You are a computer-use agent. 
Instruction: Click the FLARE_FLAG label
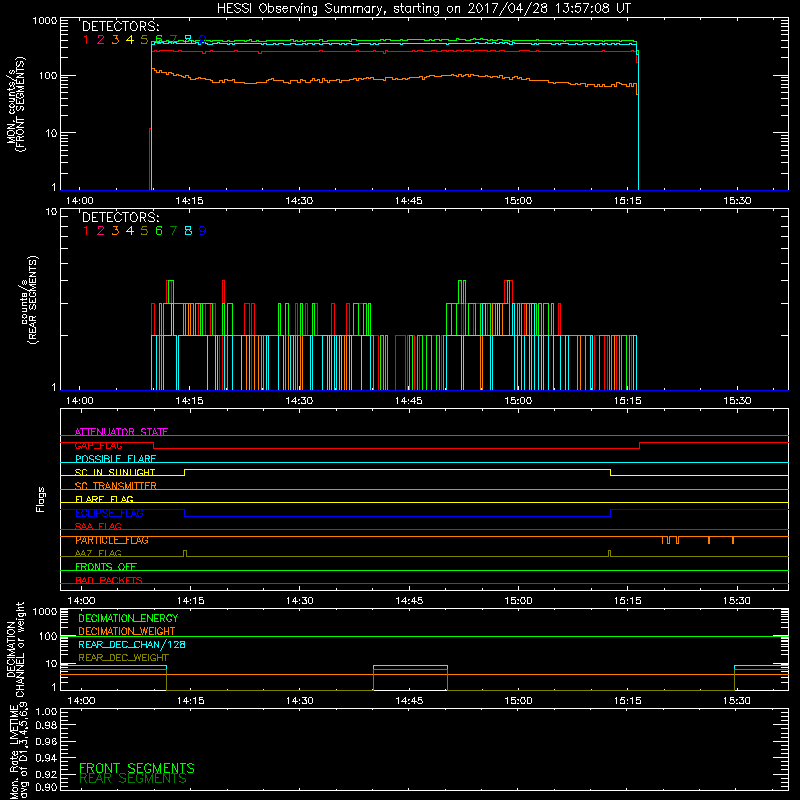pos(104,499)
